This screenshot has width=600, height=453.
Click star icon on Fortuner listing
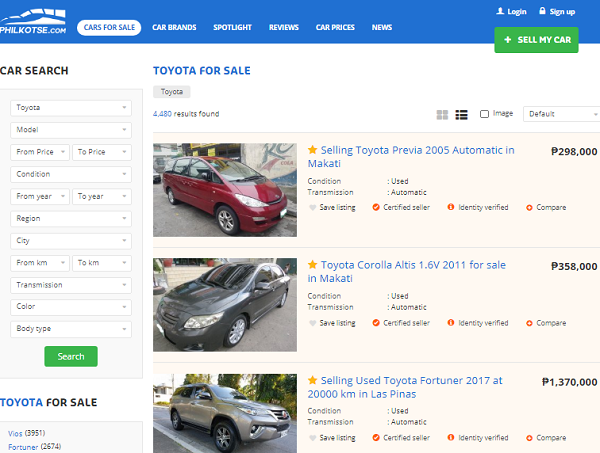(313, 380)
